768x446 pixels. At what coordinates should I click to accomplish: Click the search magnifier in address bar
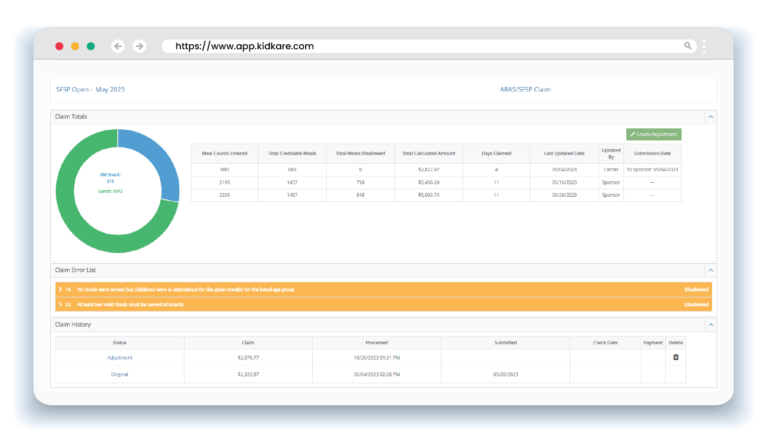click(x=688, y=46)
